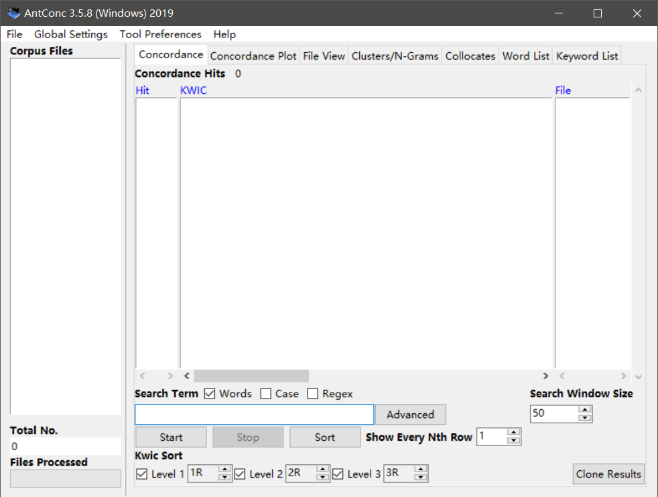This screenshot has width=658, height=497.
Task: Decrease Level 3 sort position
Action: click(420, 477)
